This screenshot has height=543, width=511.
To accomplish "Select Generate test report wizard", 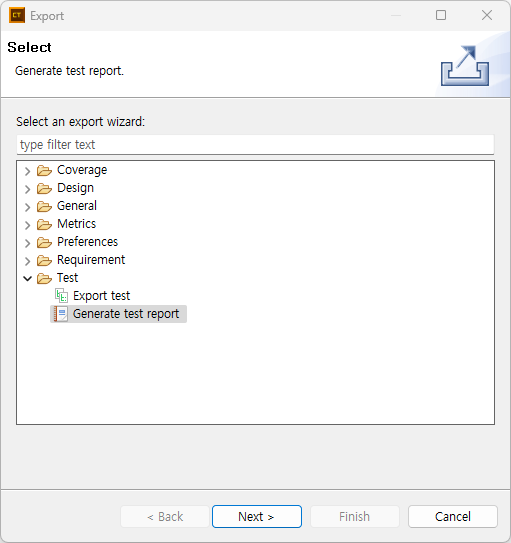I will (126, 314).
